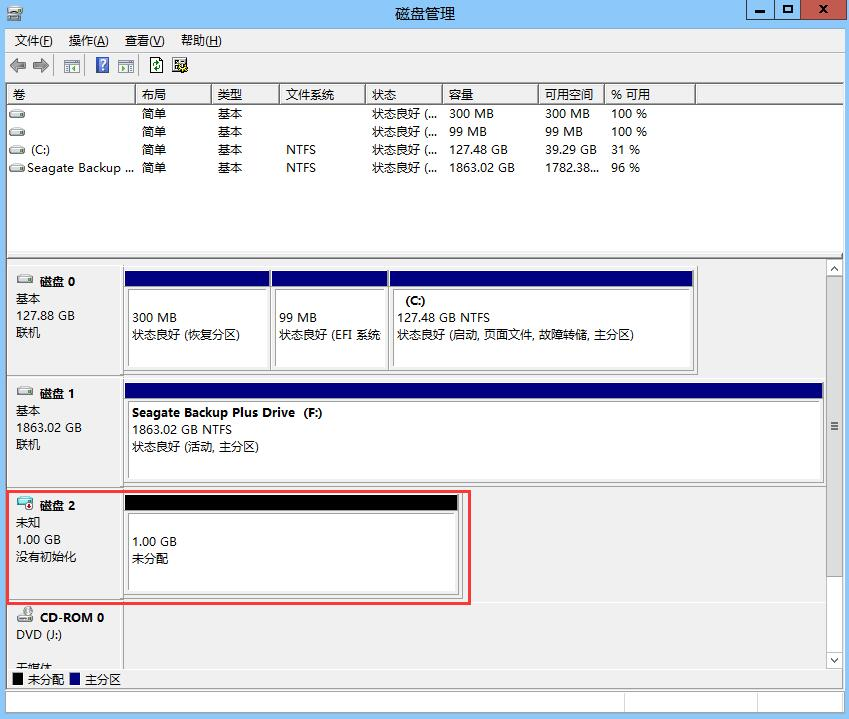Screen dimensions: 849x719
Task: Open the 文件(F) menu
Action: tap(33, 41)
